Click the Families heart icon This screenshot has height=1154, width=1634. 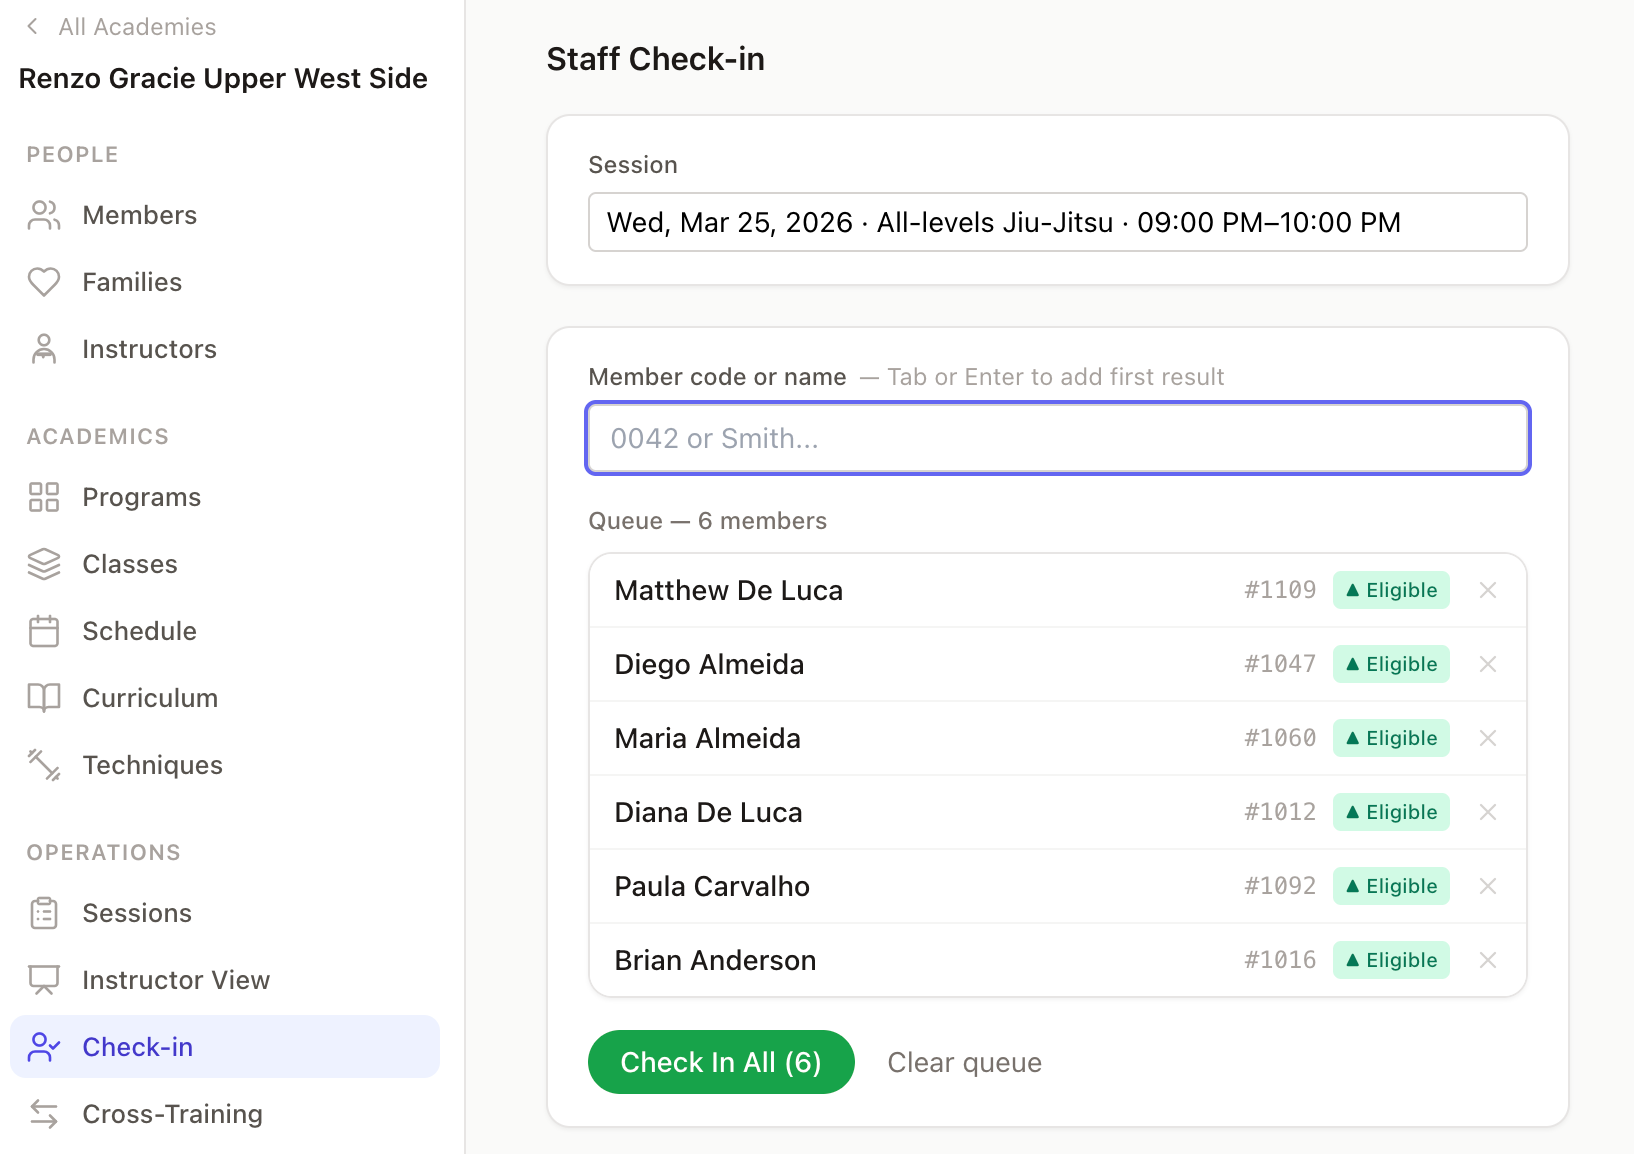click(43, 282)
